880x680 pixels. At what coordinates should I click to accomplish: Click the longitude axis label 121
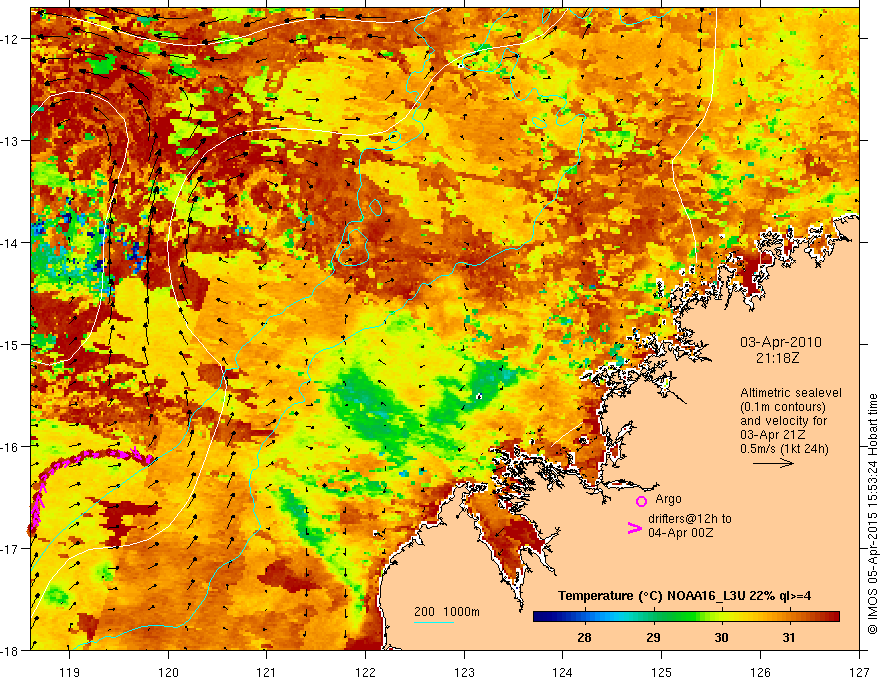point(267,672)
